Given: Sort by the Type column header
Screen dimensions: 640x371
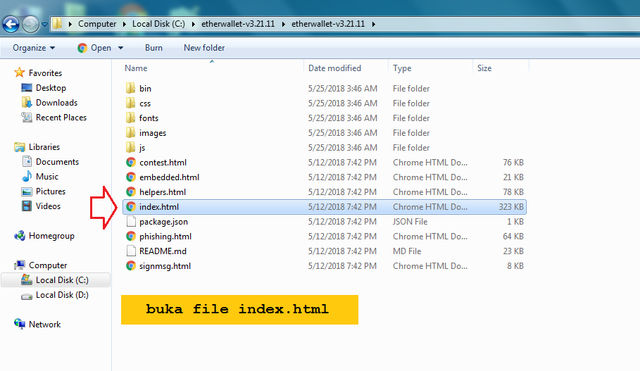Looking at the screenshot, I should coord(402,68).
